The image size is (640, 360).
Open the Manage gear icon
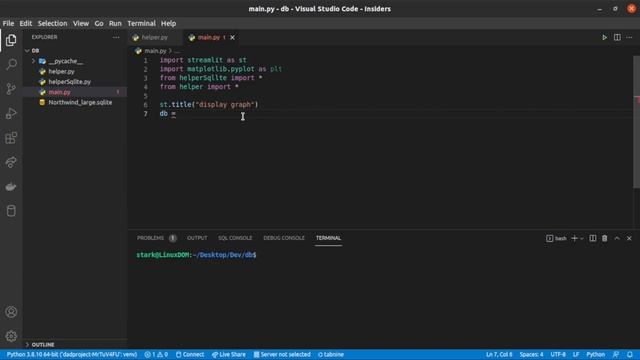(x=11, y=336)
